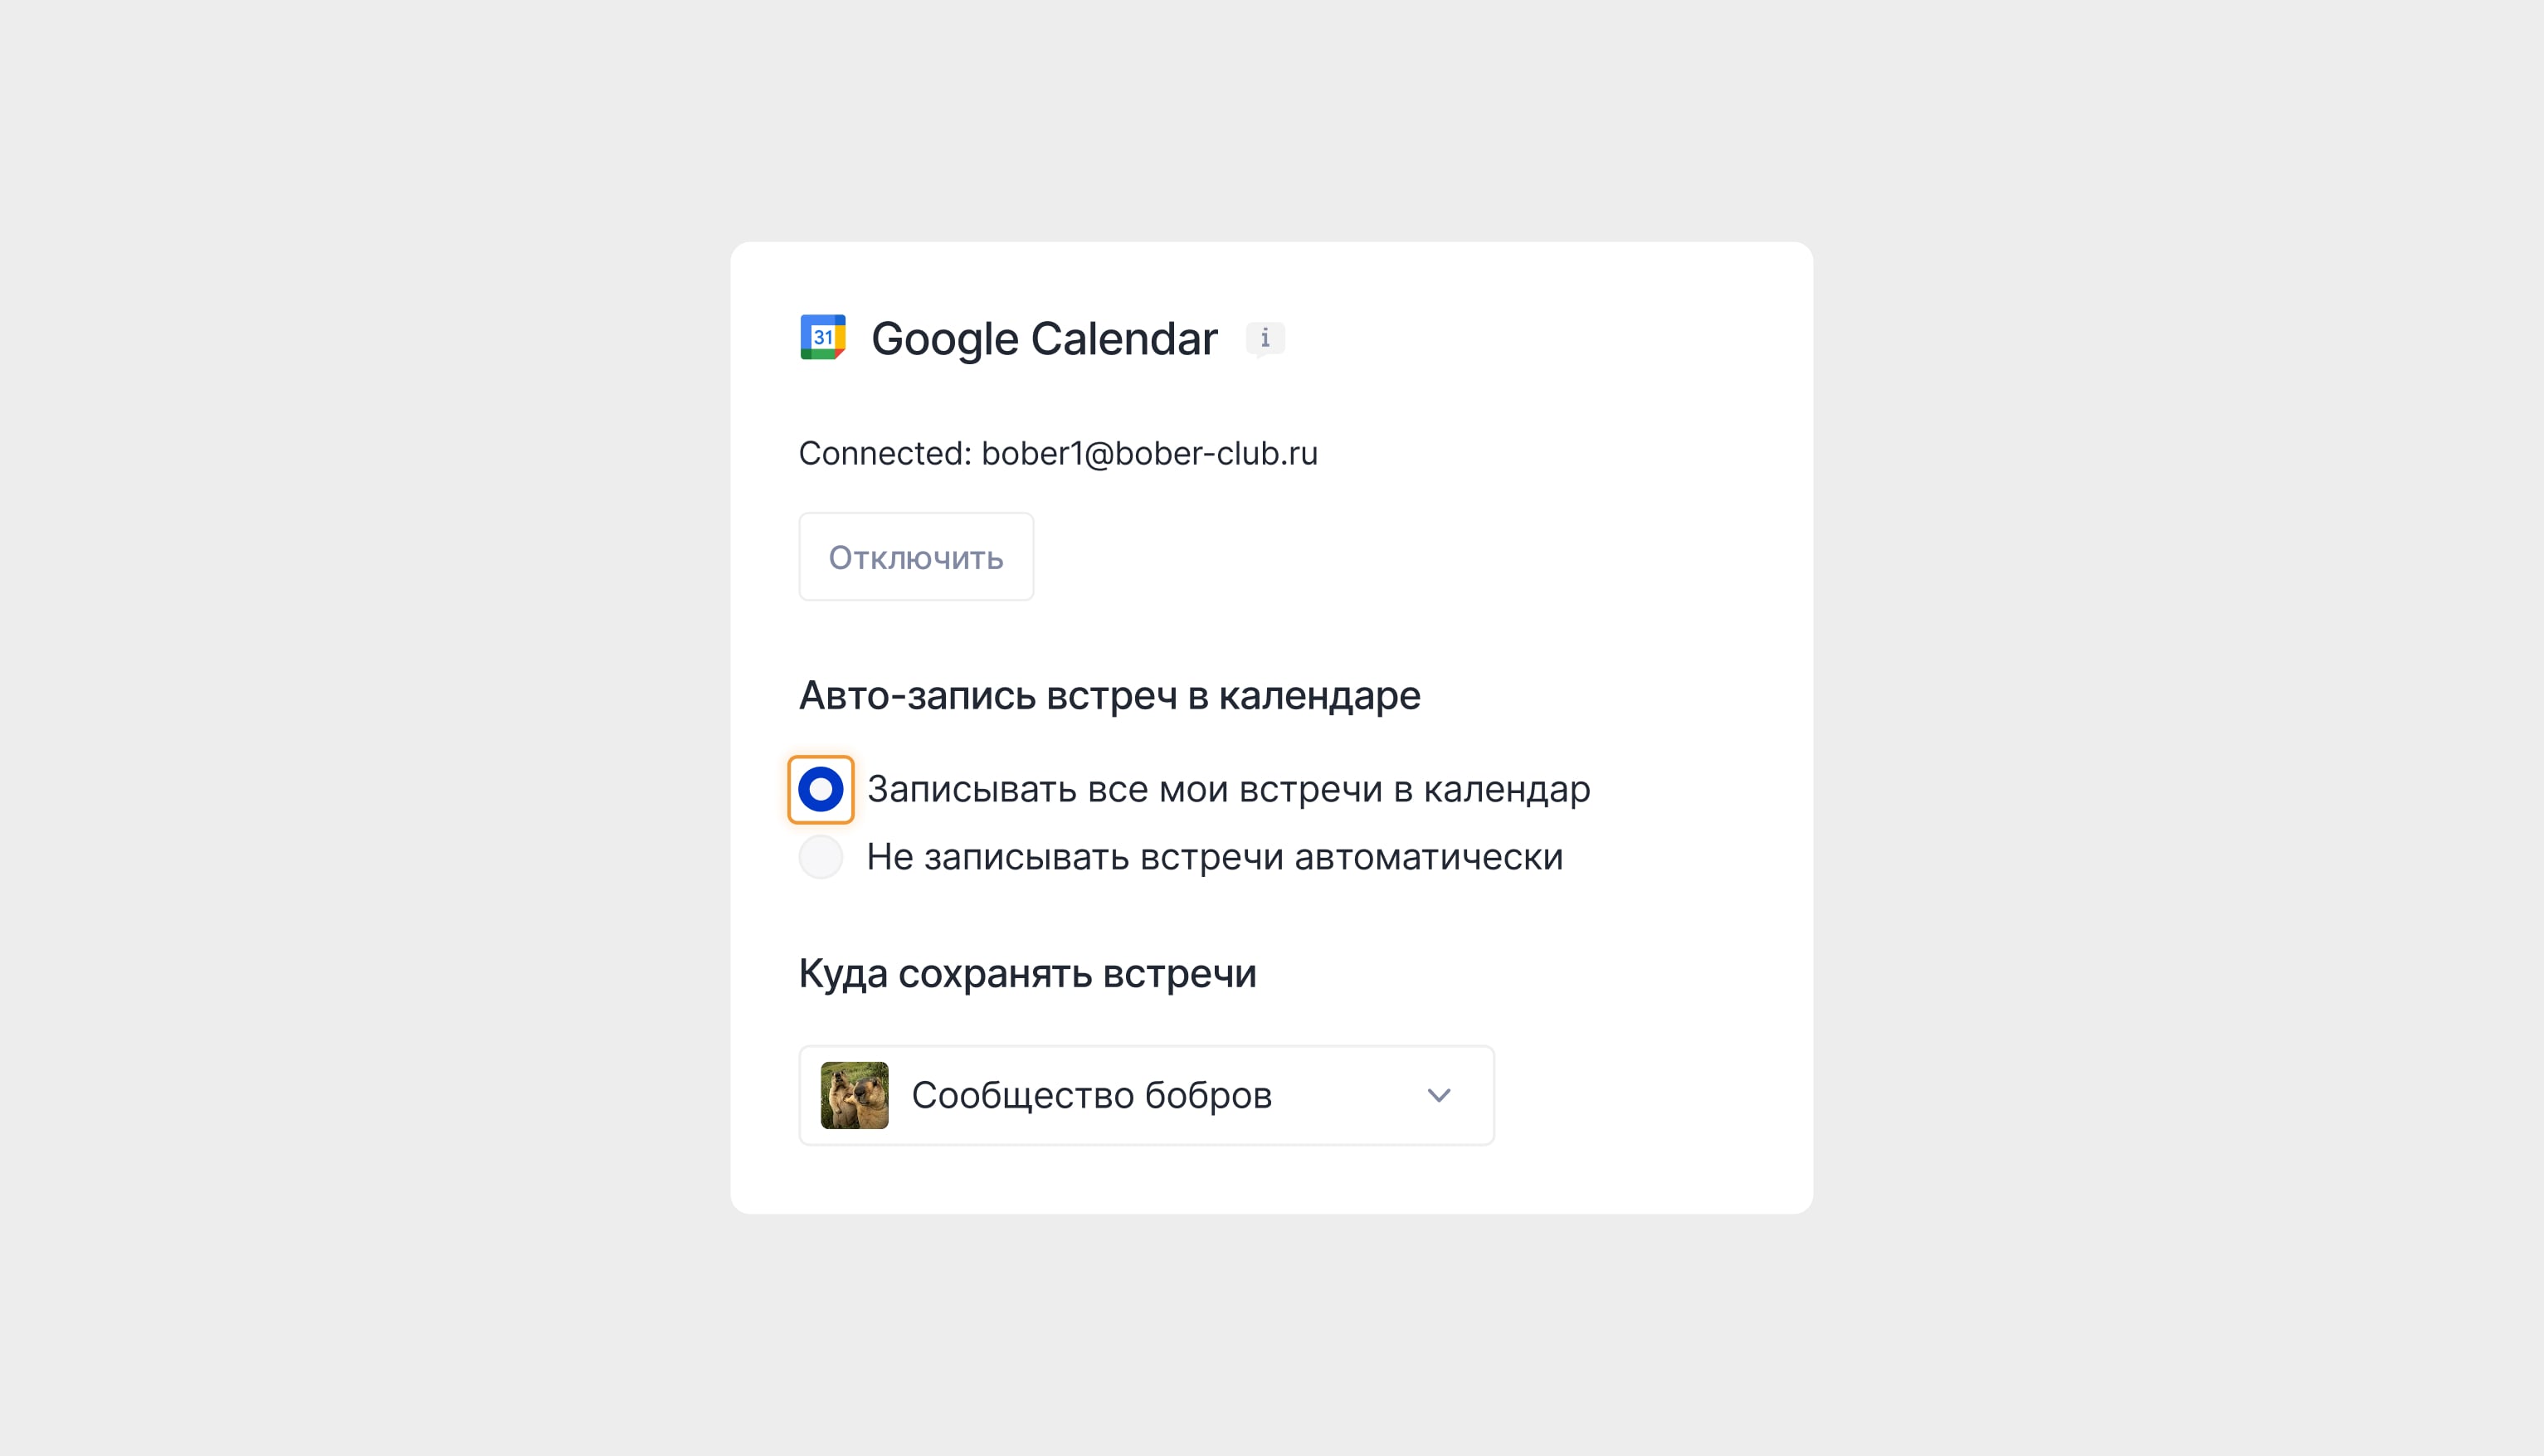Click the chevron arrow in the community dropdown
The image size is (2544, 1456).
click(1438, 1095)
